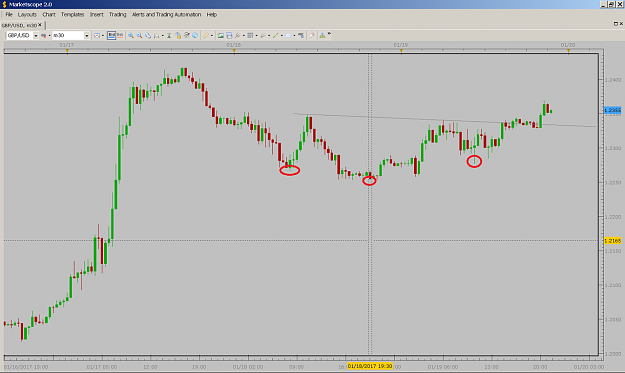Screen dimensions: 625x373
Task: Click the grid lines toolbar icon
Action: (250, 35)
